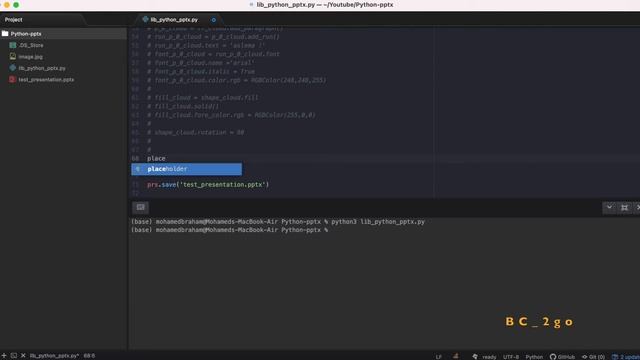Change the Python grammar selector
Screen dimensions: 640x360
click(x=534, y=357)
